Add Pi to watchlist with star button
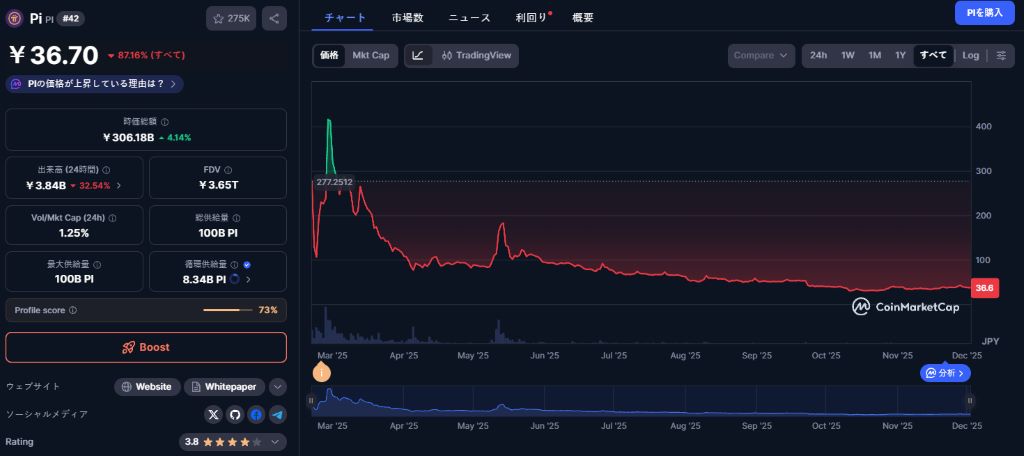The height and width of the screenshot is (456, 1024). click(231, 18)
